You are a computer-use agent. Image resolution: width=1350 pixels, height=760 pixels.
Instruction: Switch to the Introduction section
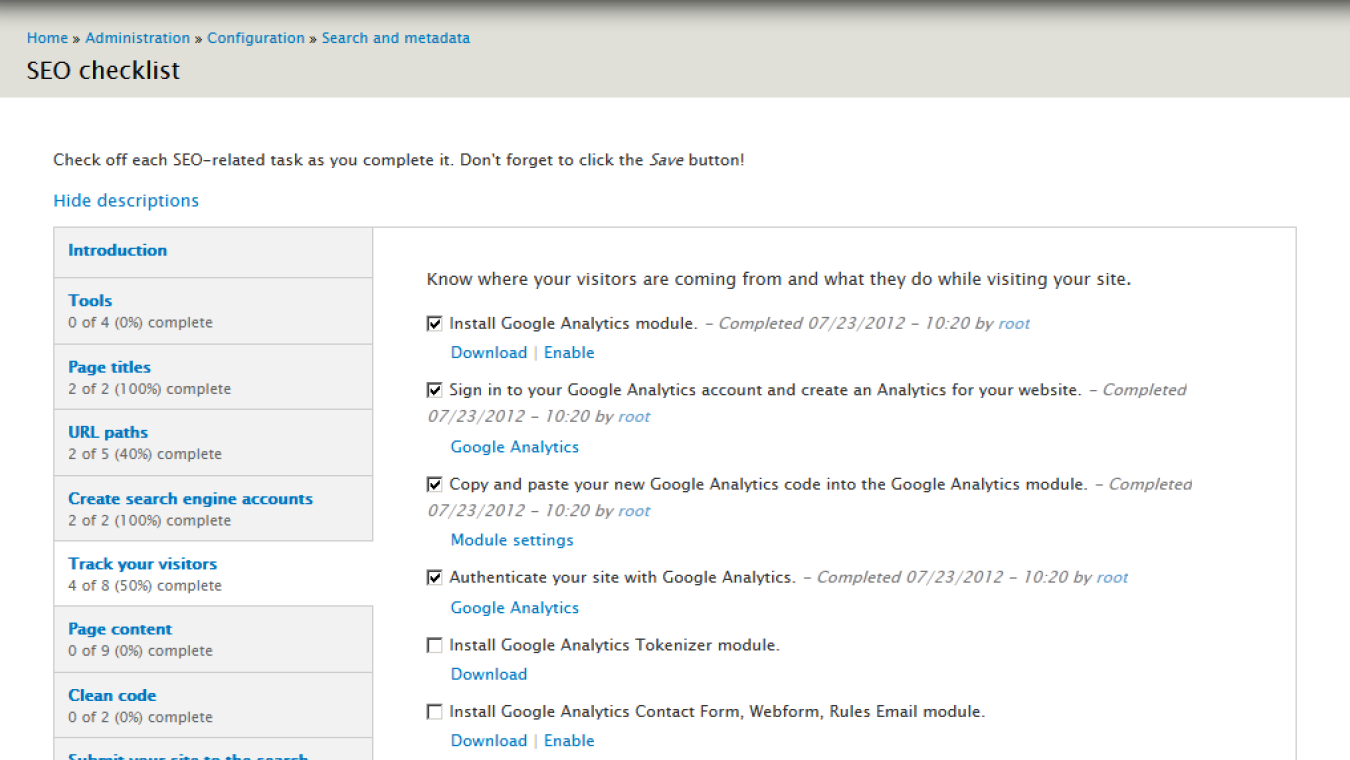click(x=117, y=250)
